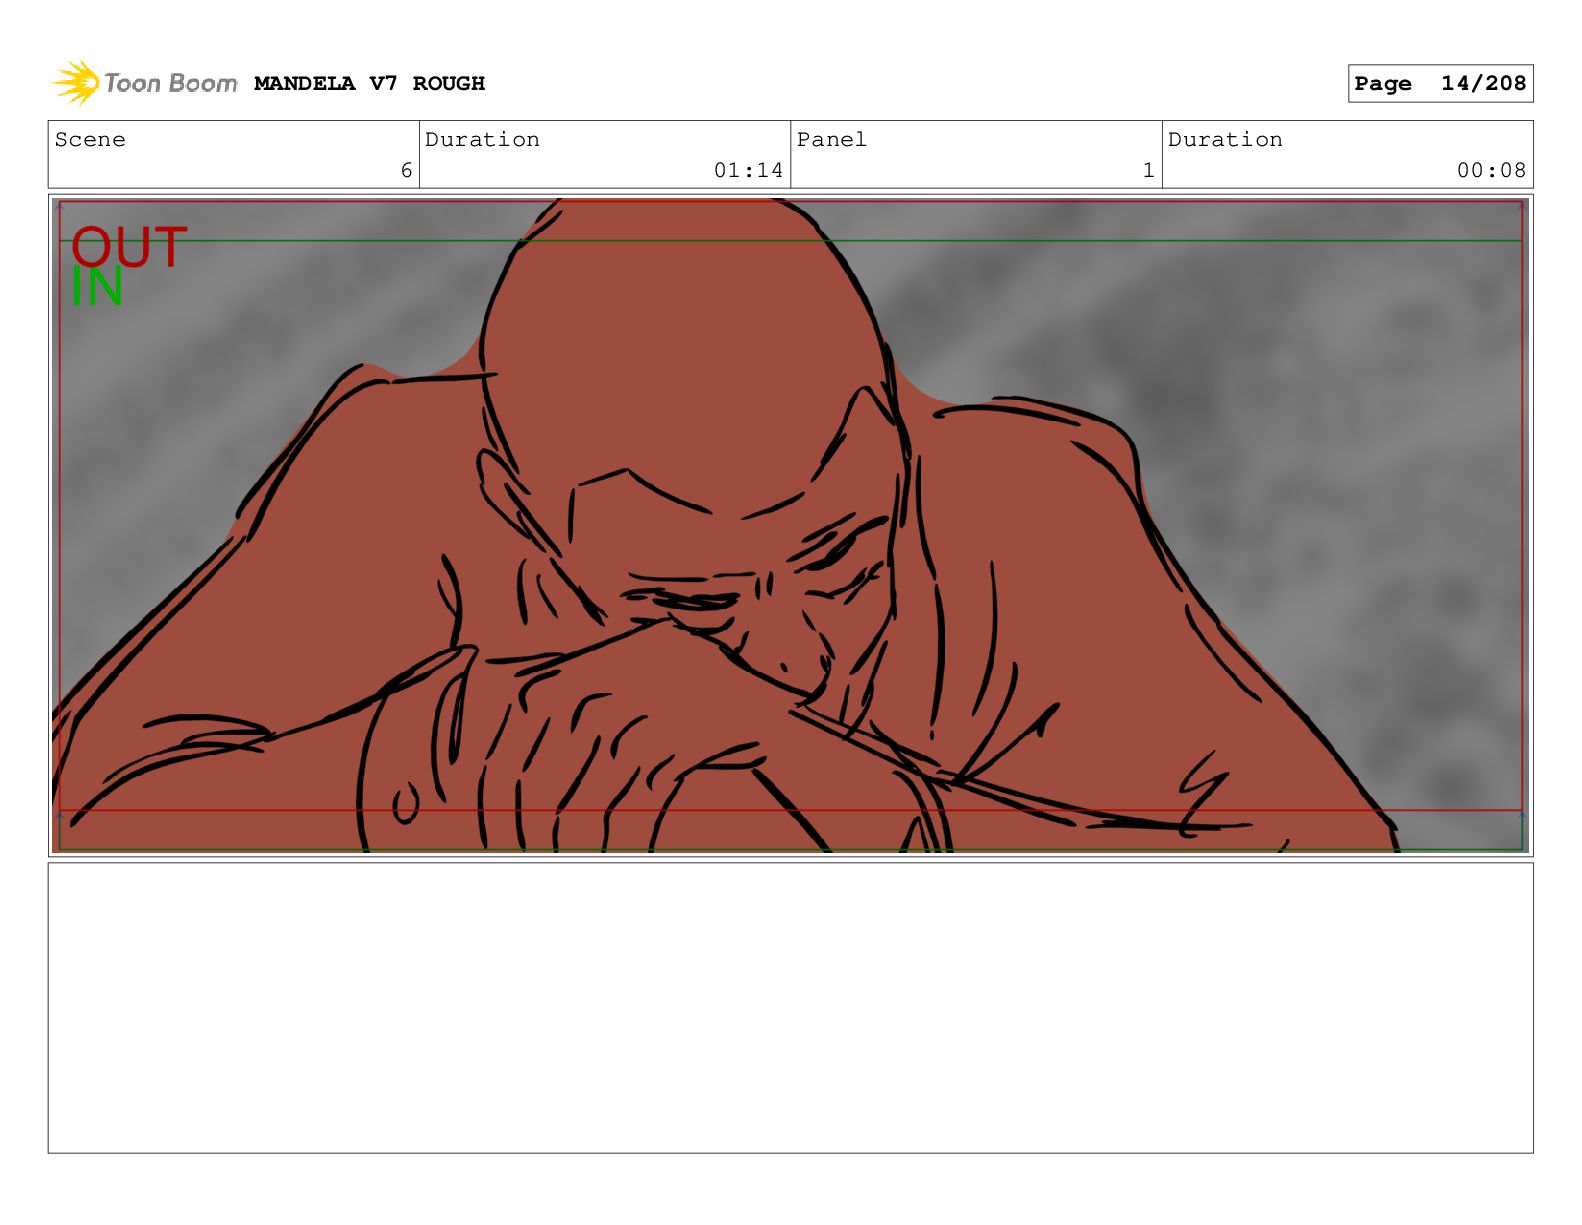Click the red OUT camera label
This screenshot has width=1582, height=1225.
[129, 247]
